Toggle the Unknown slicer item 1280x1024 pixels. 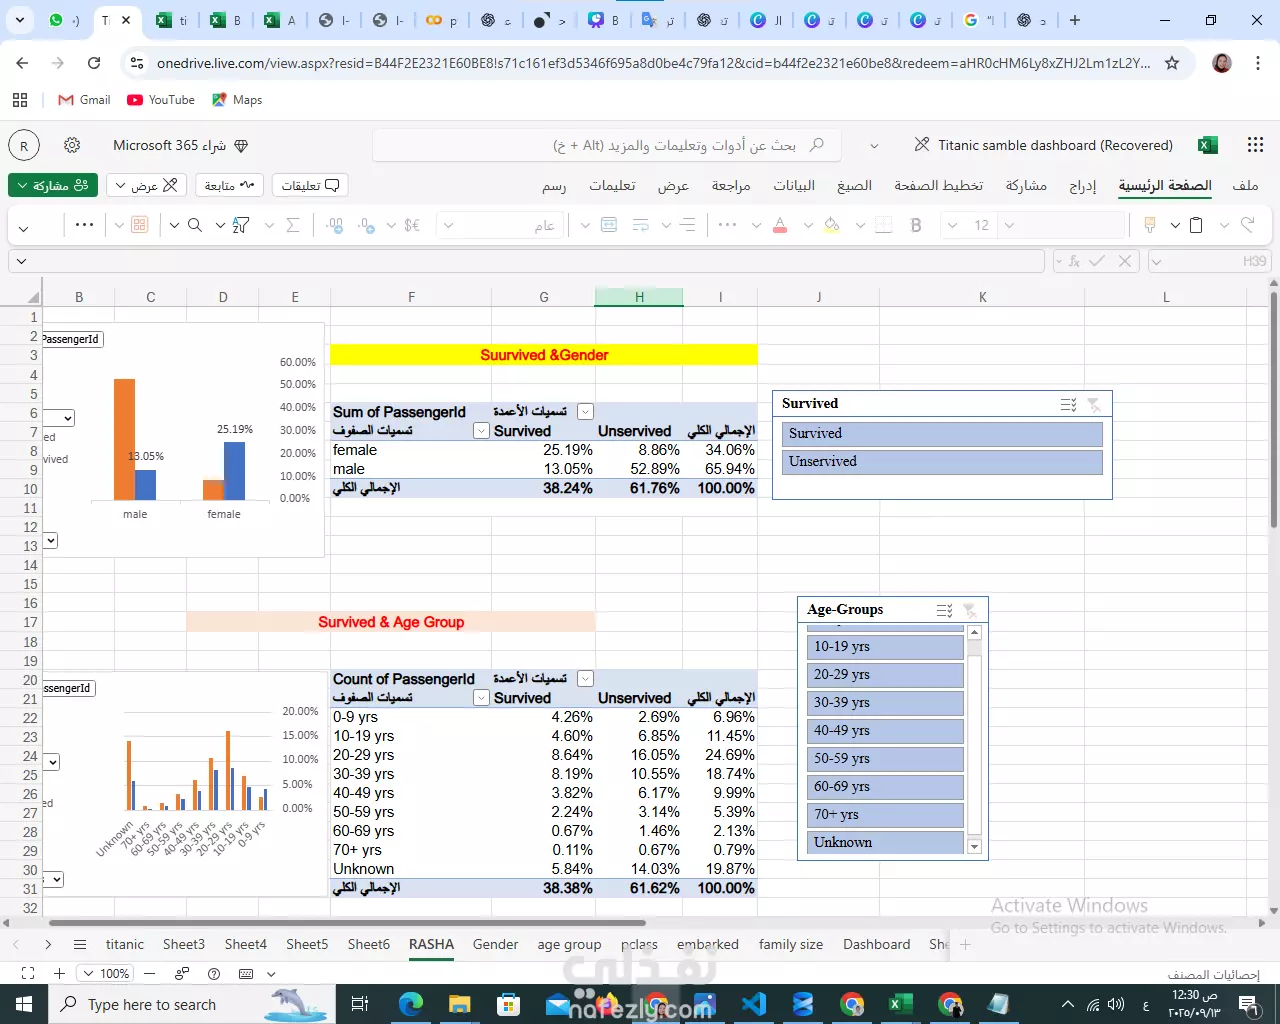click(x=885, y=842)
